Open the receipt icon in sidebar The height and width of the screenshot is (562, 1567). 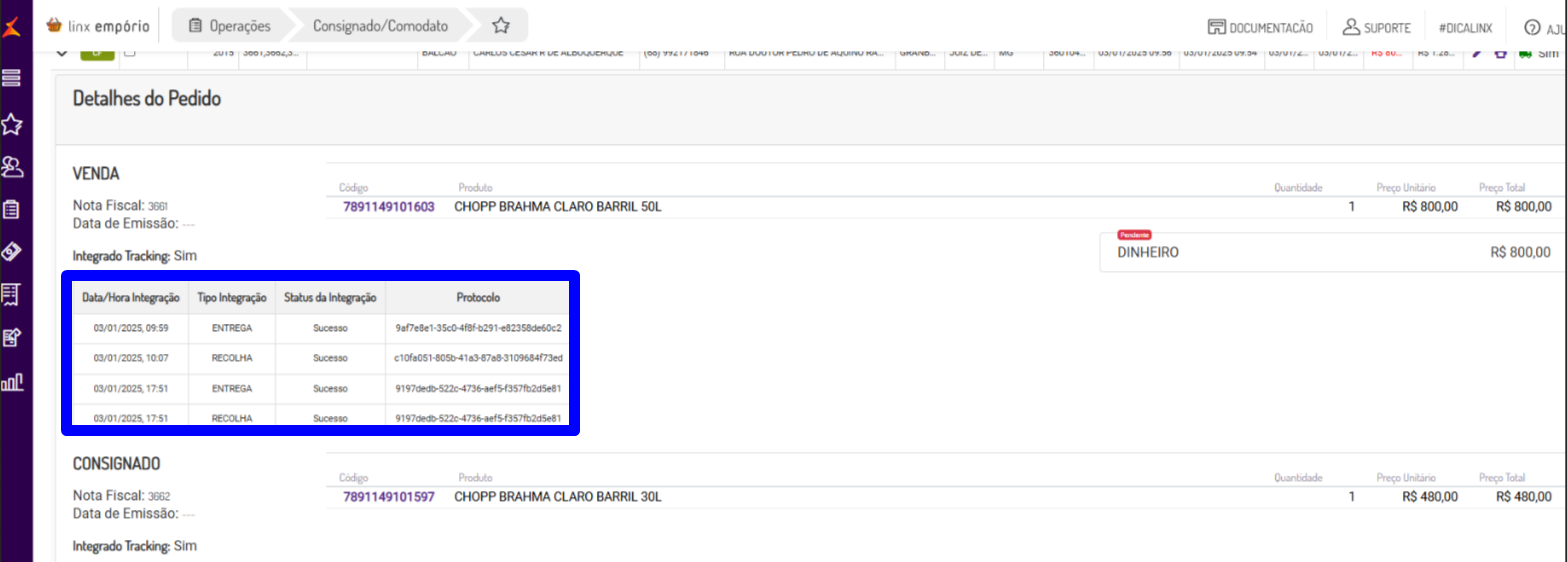point(13,294)
